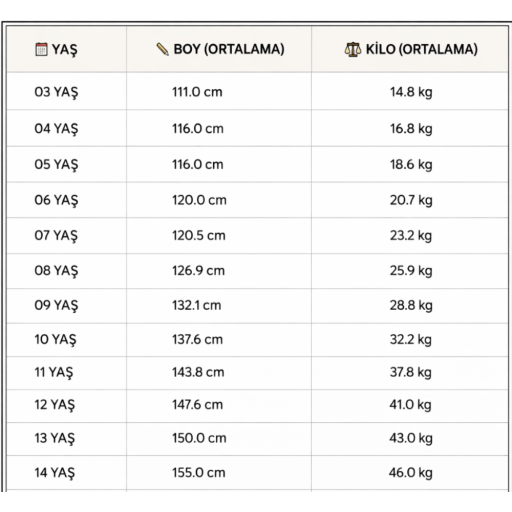Image resolution: width=512 pixels, height=512 pixels.
Task: Select the 14 YAŞ row label
Action: 55,473
